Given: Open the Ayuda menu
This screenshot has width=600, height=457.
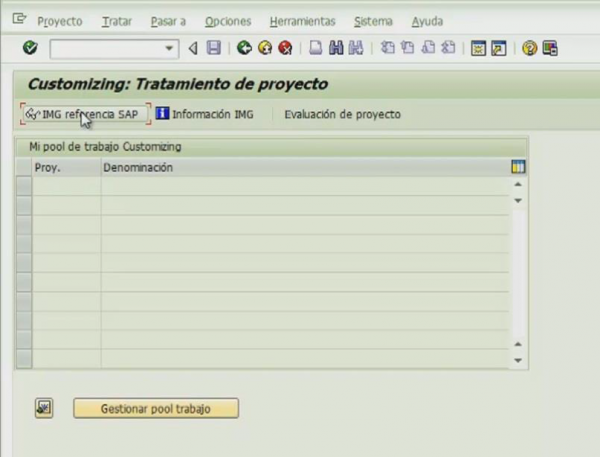Looking at the screenshot, I should click(427, 21).
